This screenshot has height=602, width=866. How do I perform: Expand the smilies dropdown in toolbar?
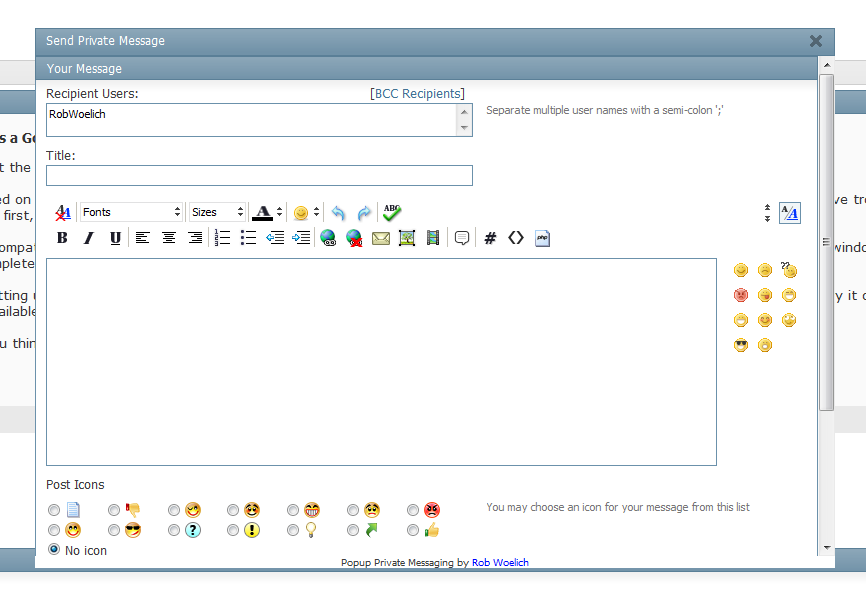[316, 212]
